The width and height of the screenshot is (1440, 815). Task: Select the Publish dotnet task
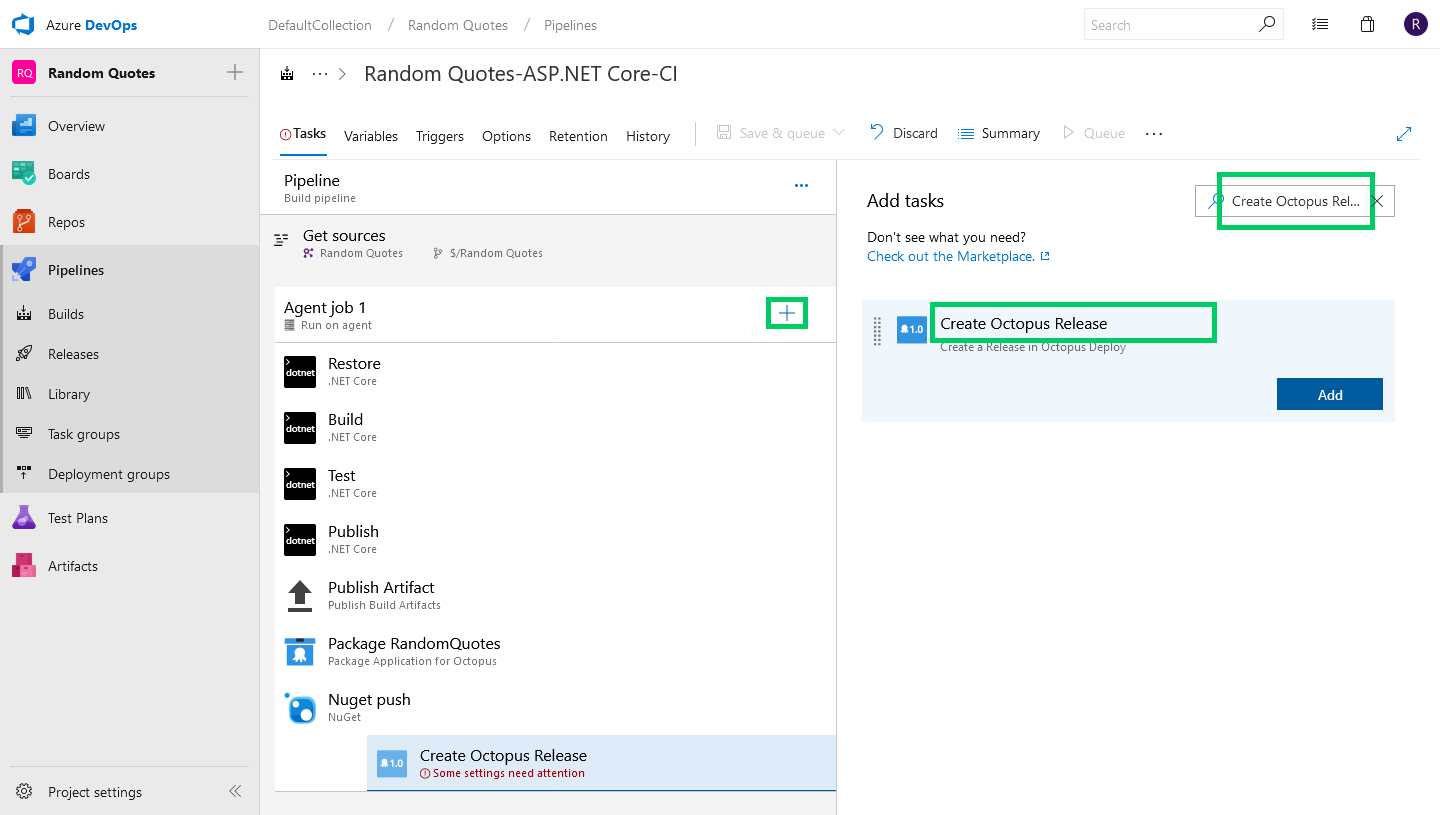pyautogui.click(x=555, y=539)
